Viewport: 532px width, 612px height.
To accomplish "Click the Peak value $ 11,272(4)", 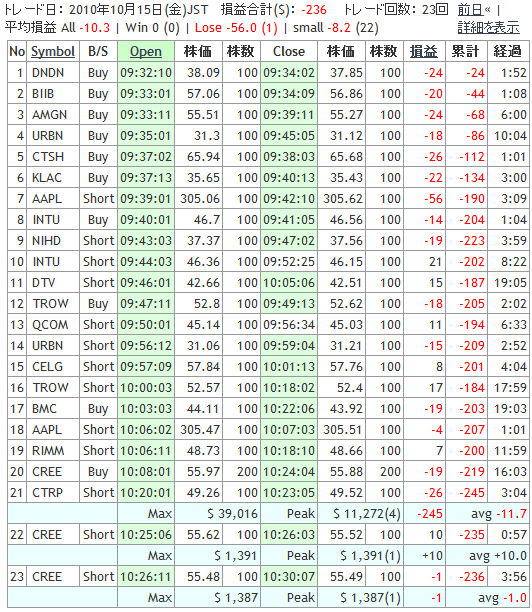I will coord(367,514).
